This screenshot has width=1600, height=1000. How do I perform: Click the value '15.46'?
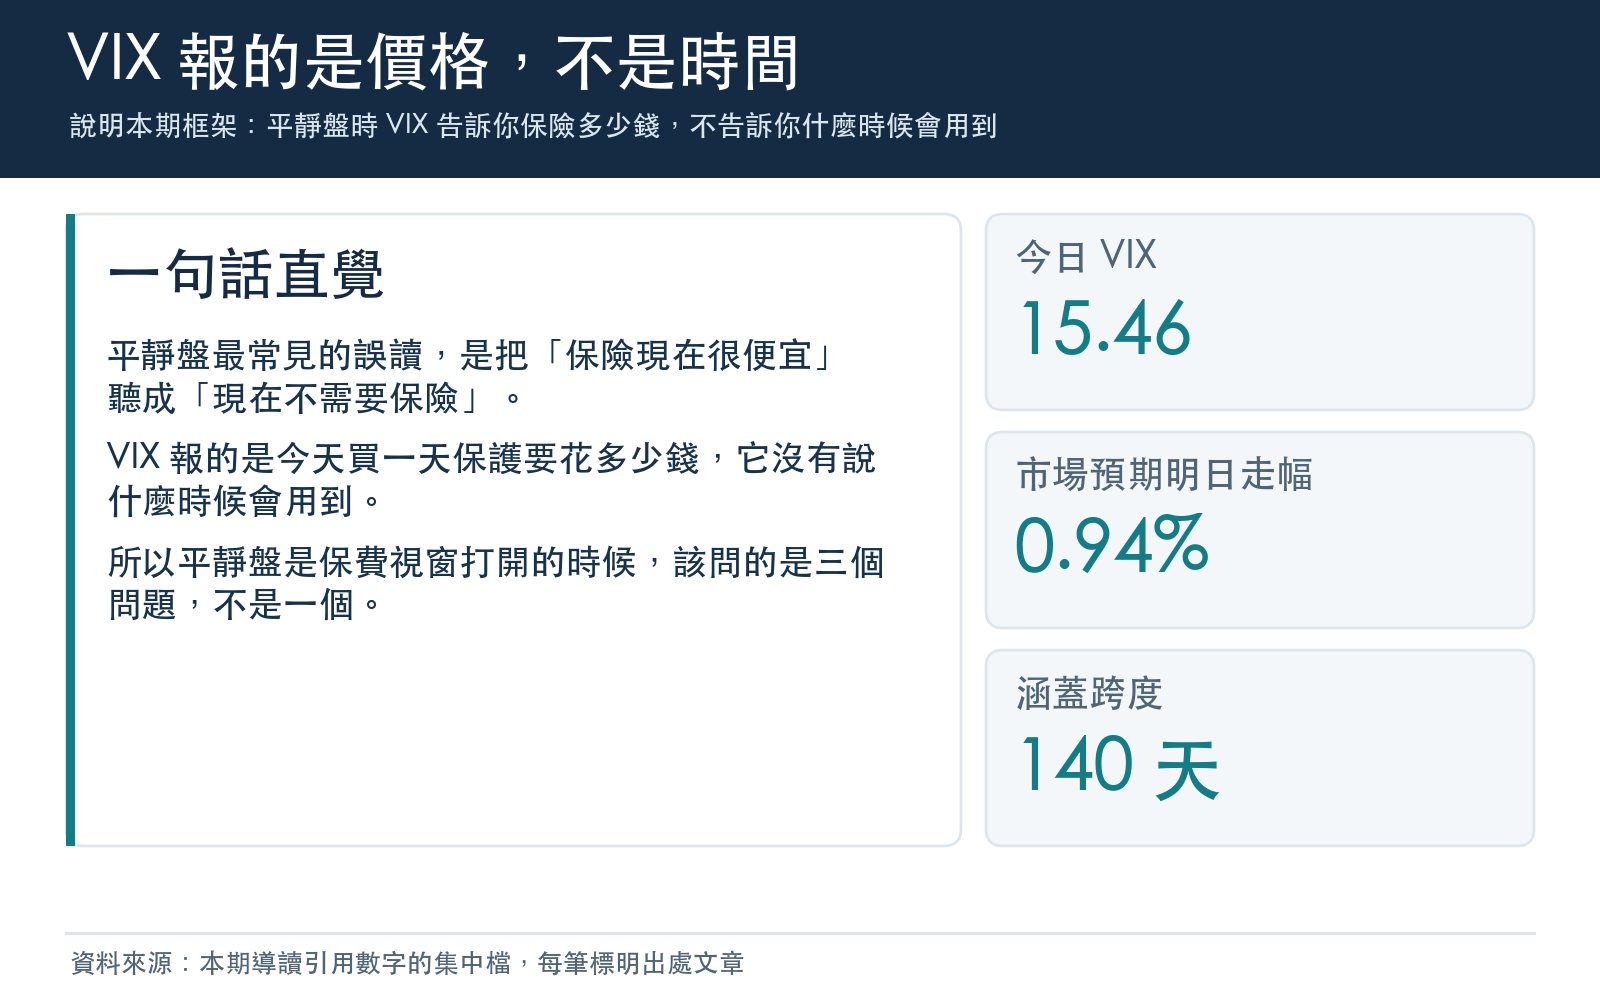[x=1105, y=328]
